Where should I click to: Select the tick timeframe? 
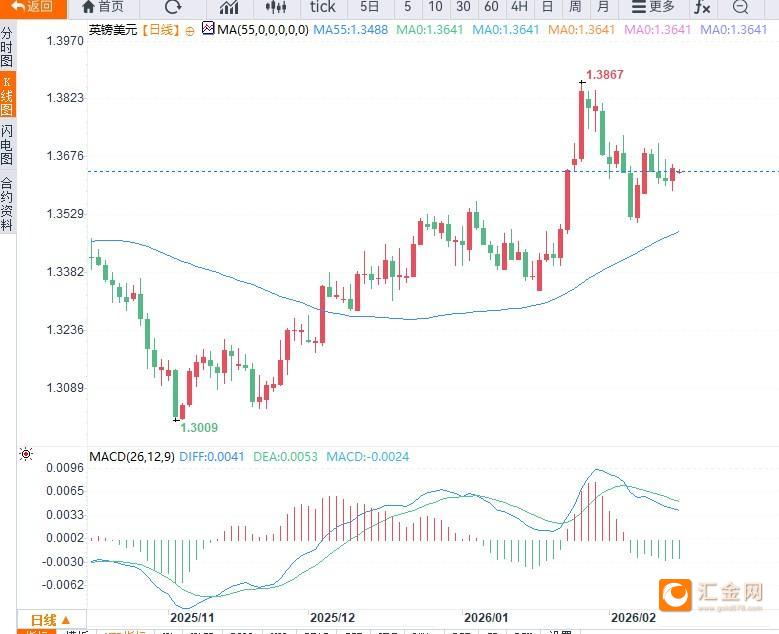322,7
